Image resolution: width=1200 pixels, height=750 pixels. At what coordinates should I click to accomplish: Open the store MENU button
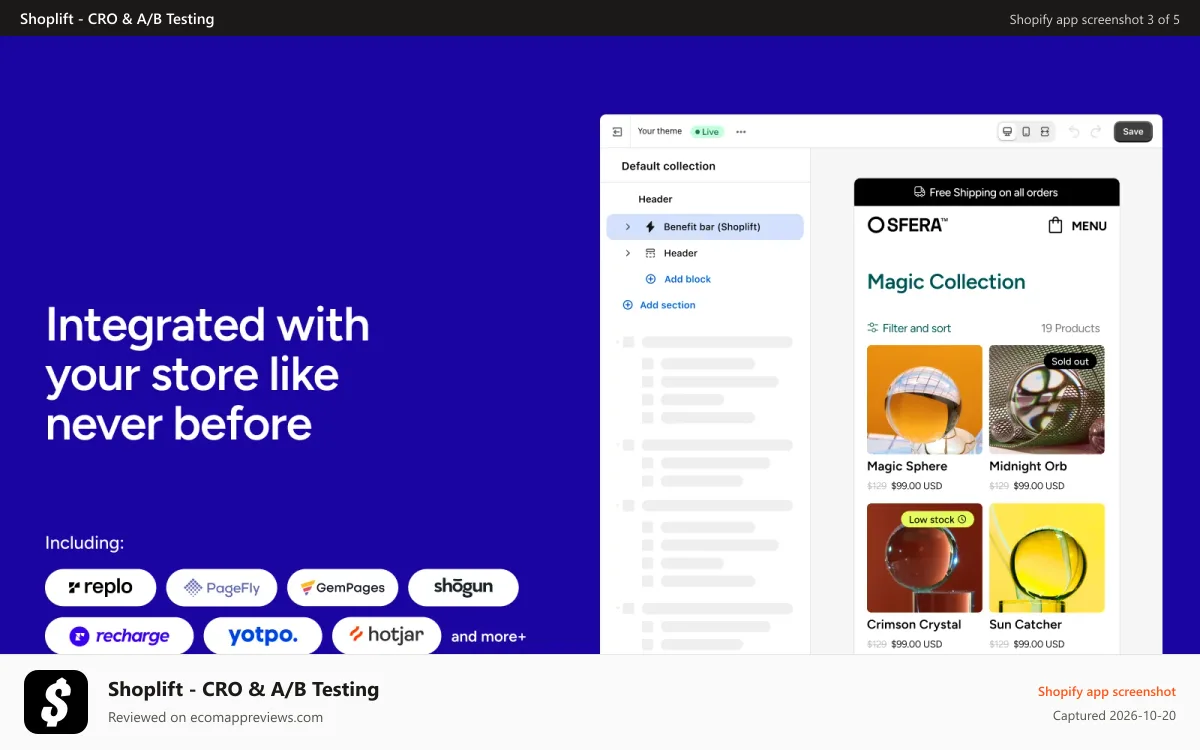tap(1089, 226)
